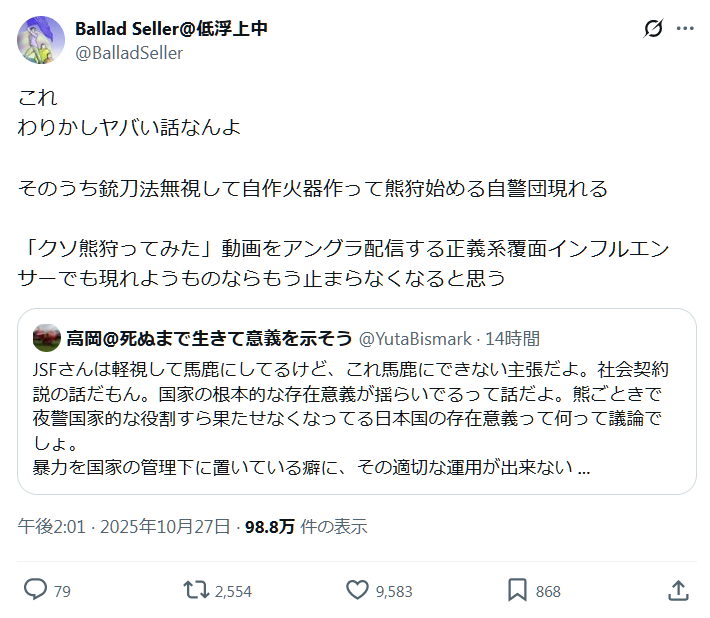Screen dimensions: 710x618
Task: Click the @BalladSeller handle
Action: pyautogui.click(x=129, y=53)
